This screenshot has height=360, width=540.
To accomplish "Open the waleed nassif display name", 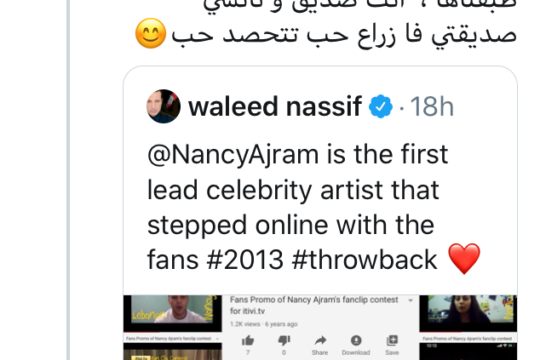I will 275,106.
